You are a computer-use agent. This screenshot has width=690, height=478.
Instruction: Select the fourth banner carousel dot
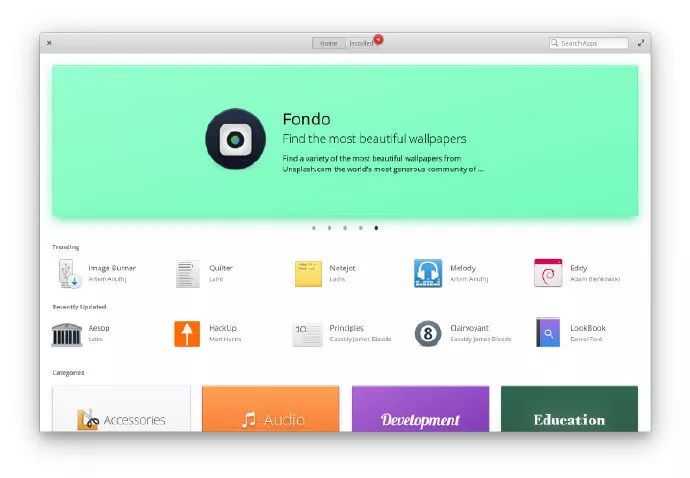360,228
